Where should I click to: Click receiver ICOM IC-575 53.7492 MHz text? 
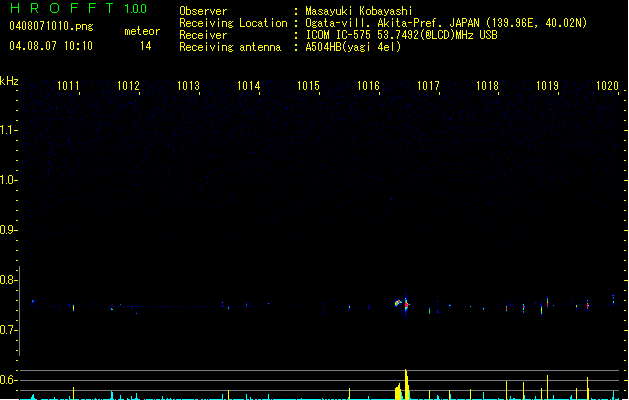[x=401, y=35]
